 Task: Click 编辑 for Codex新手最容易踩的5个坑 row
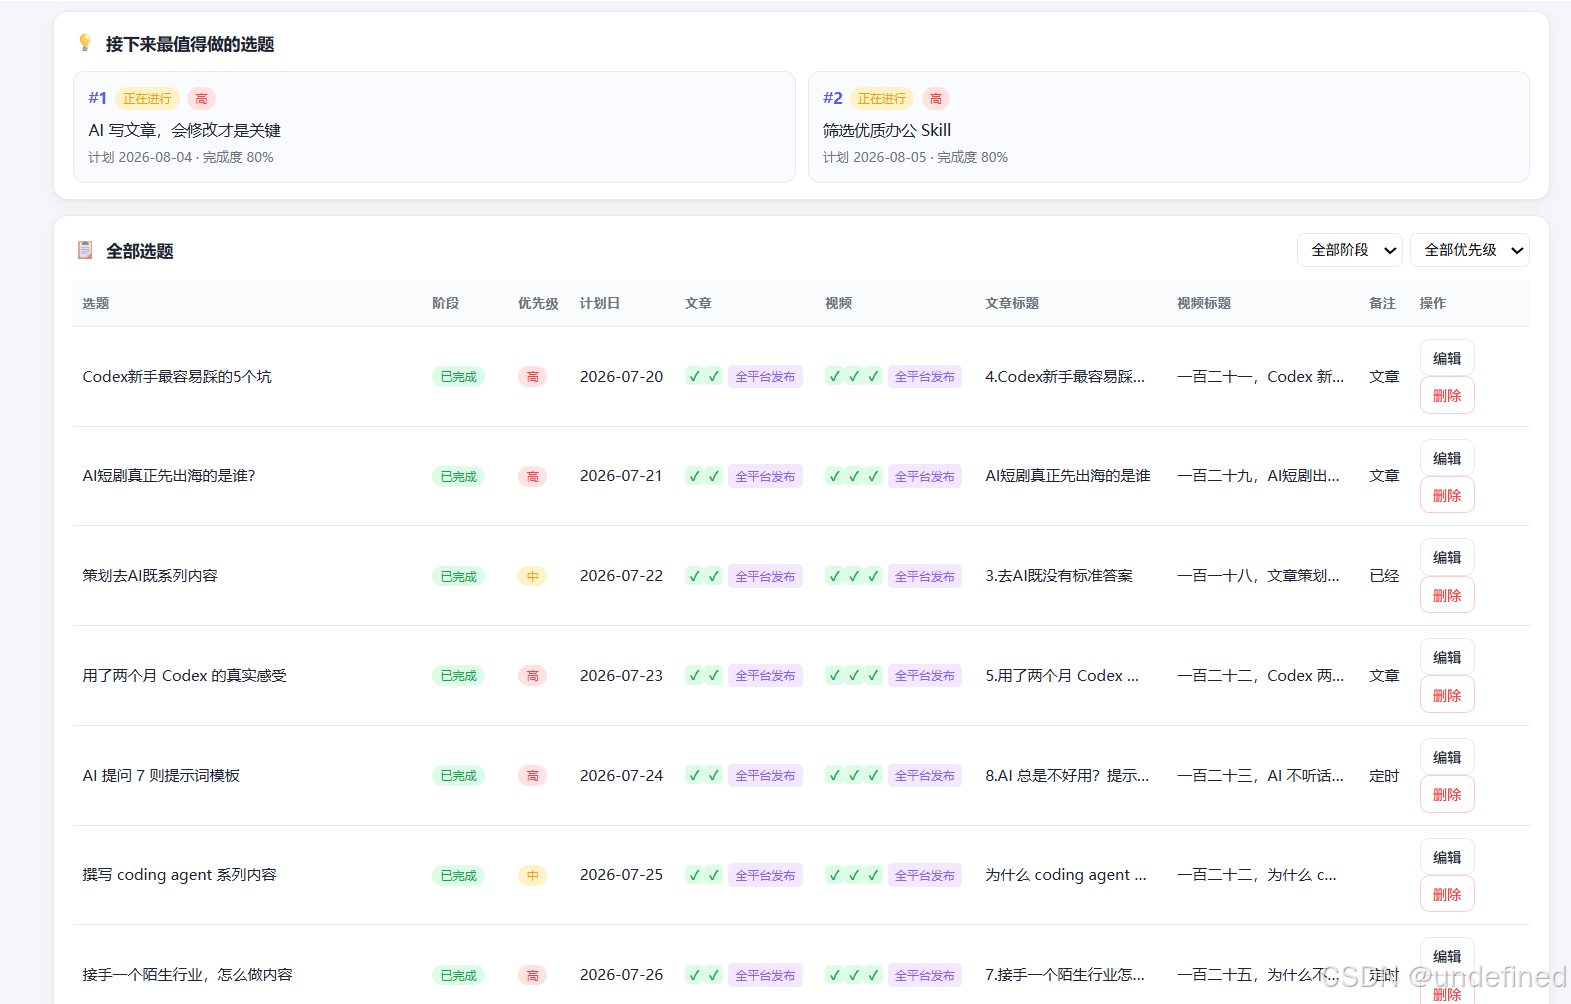[1447, 358]
